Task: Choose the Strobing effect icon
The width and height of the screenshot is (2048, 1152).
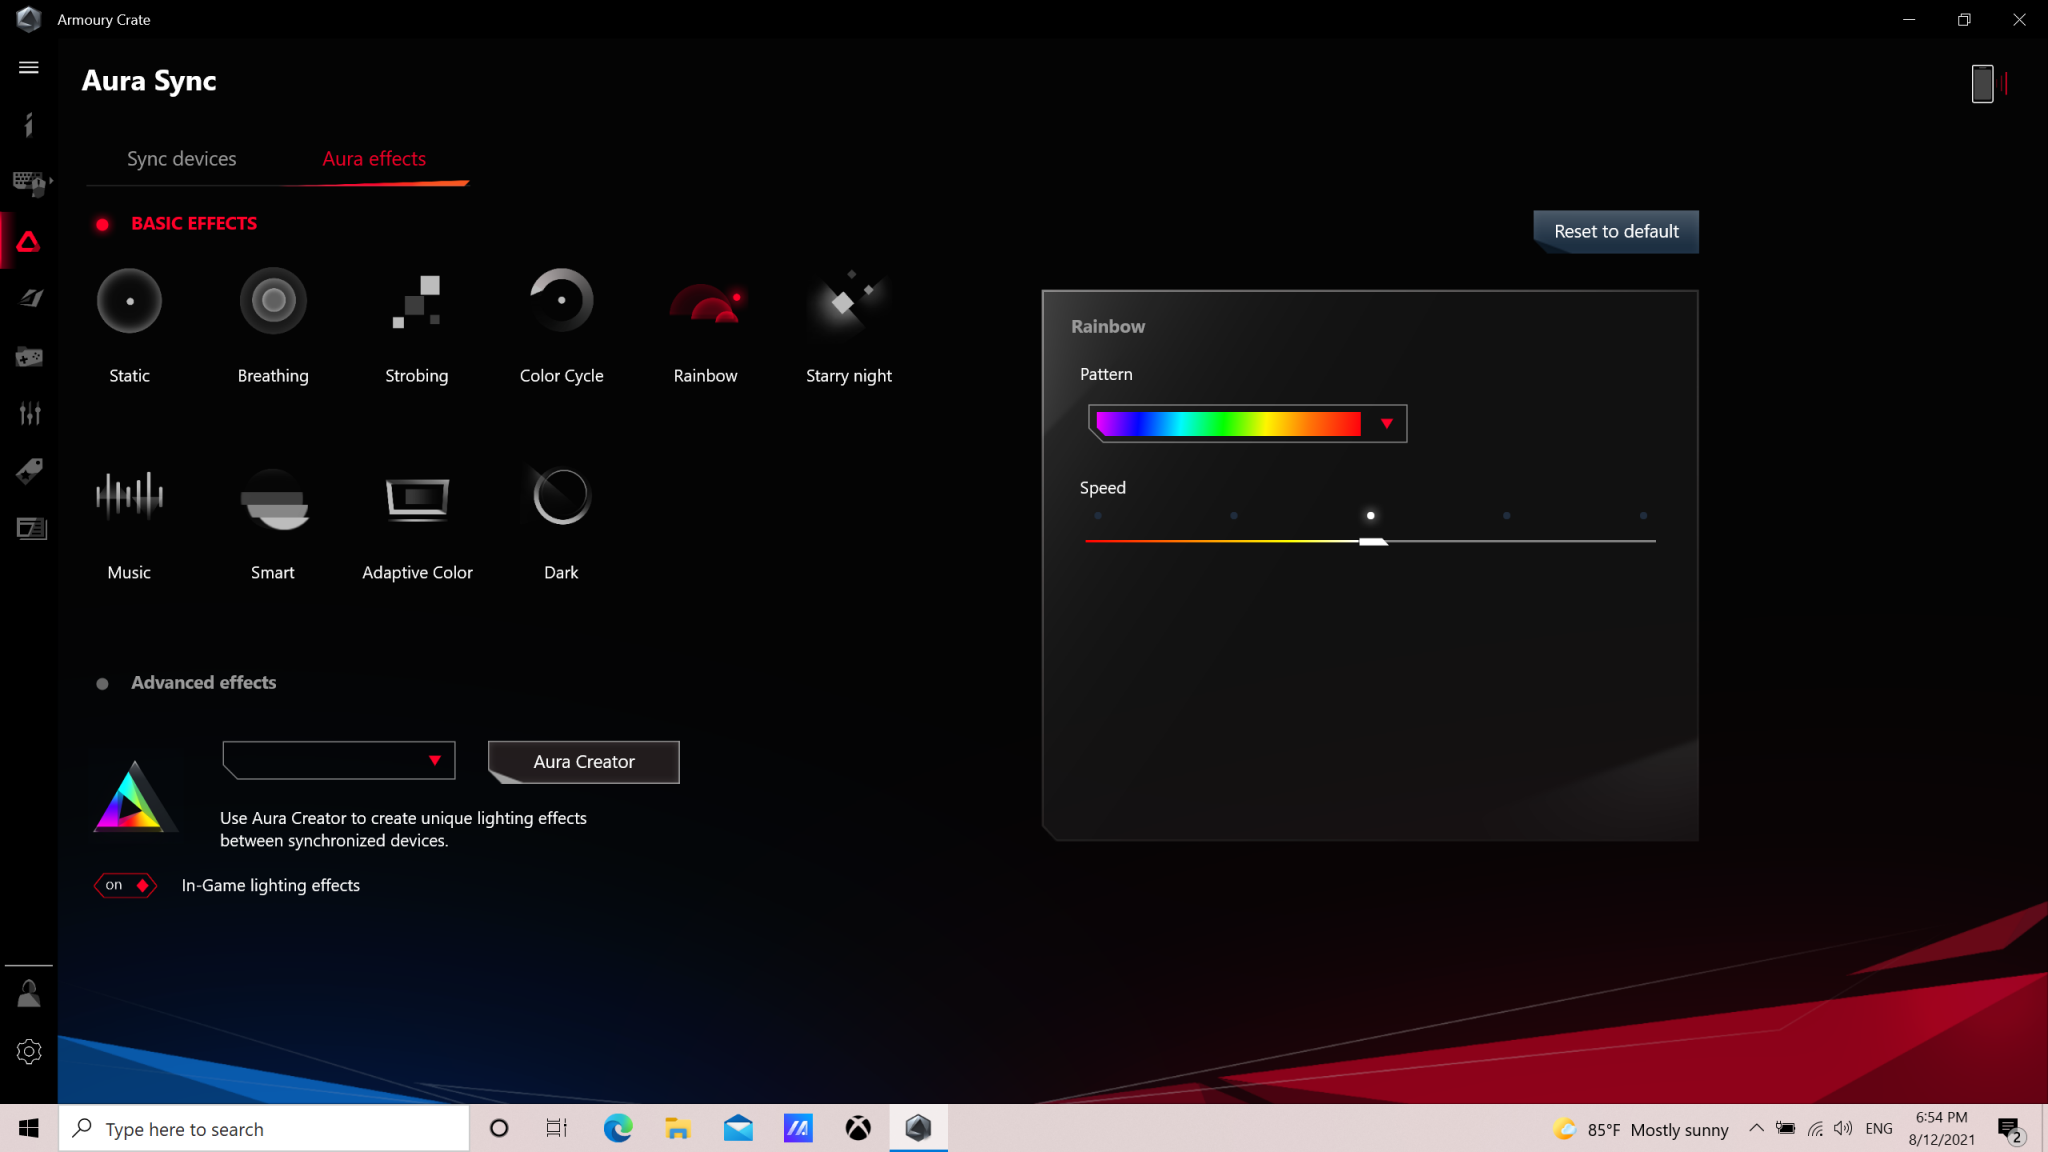Action: tap(417, 300)
